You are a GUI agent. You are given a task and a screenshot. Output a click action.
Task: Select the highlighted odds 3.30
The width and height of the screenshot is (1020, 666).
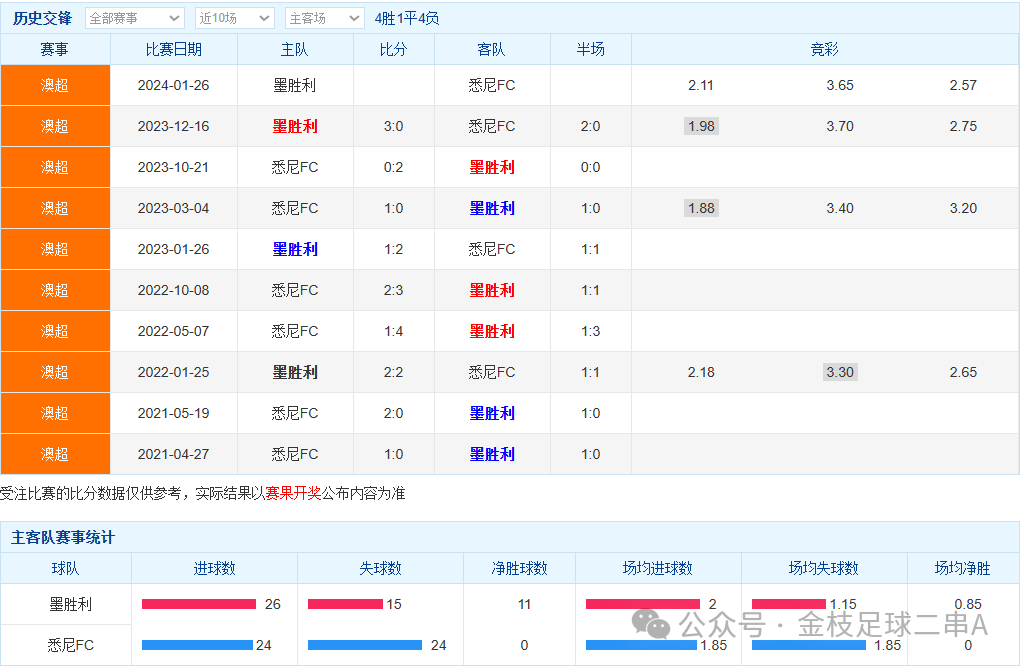pyautogui.click(x=840, y=372)
